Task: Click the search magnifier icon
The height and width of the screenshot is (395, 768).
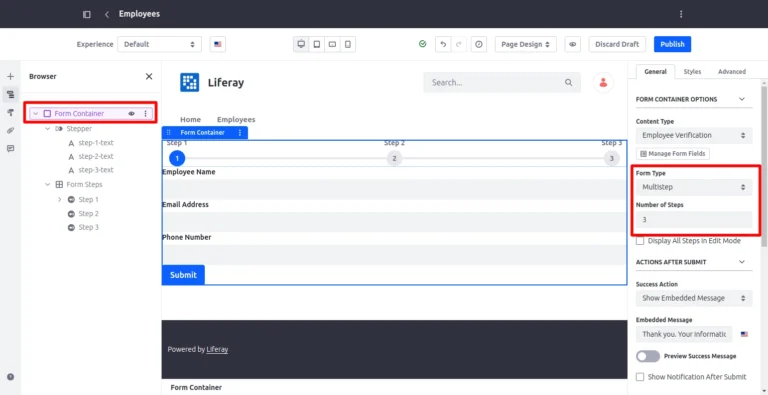Action: point(568,82)
